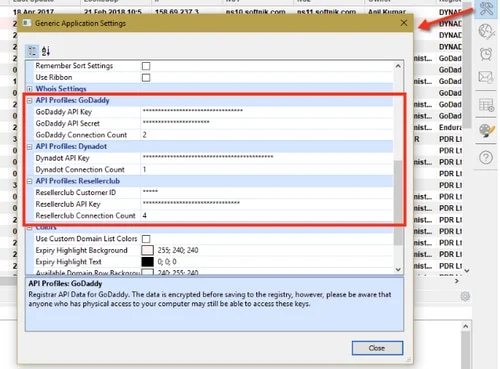The width and height of the screenshot is (500, 369).
Task: Toggle Use Custom Domain List Colors checkbox
Action: (x=146, y=239)
